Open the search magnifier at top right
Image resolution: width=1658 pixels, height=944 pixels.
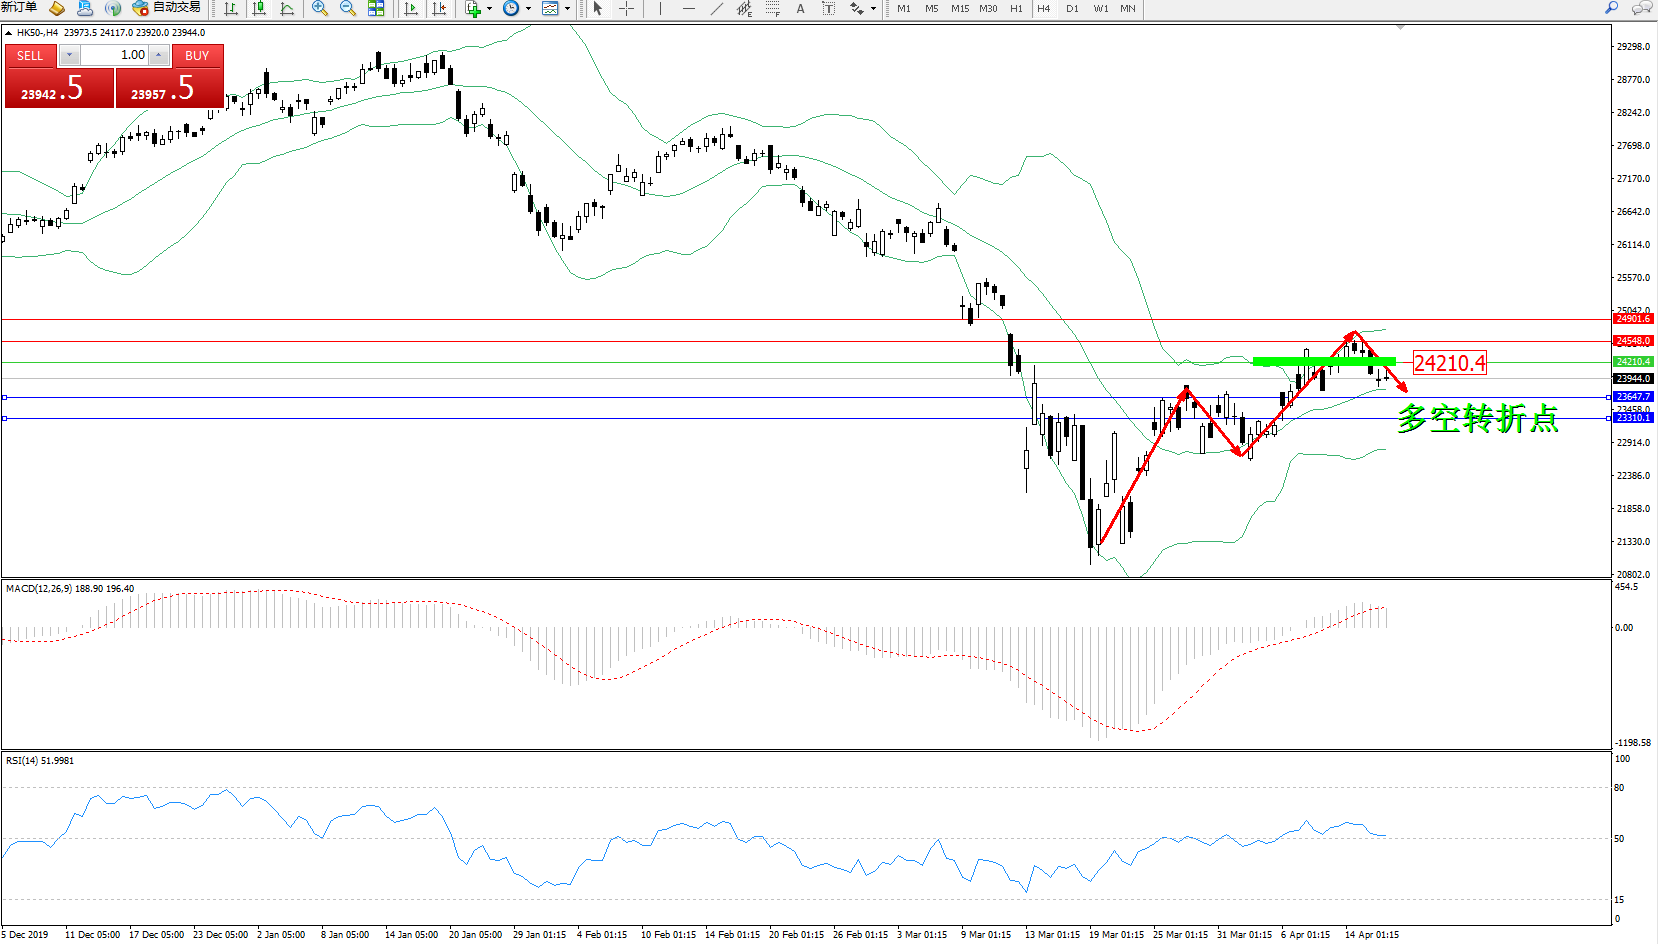point(1611,8)
